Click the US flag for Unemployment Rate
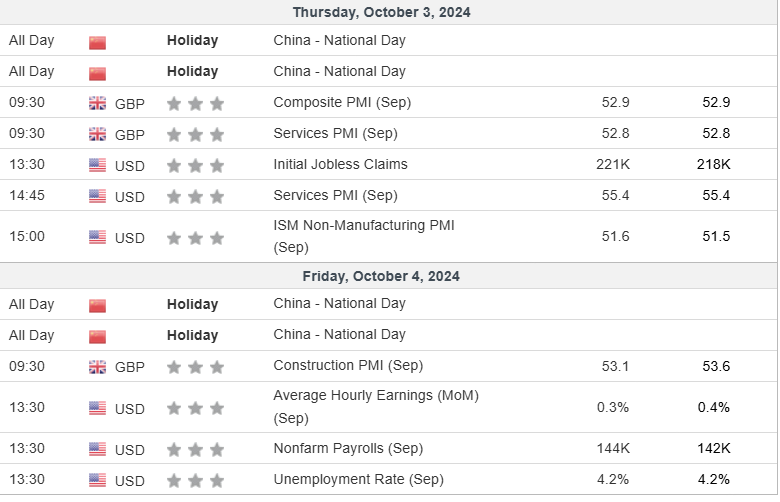Viewport: 780px width, 502px height. tap(97, 481)
